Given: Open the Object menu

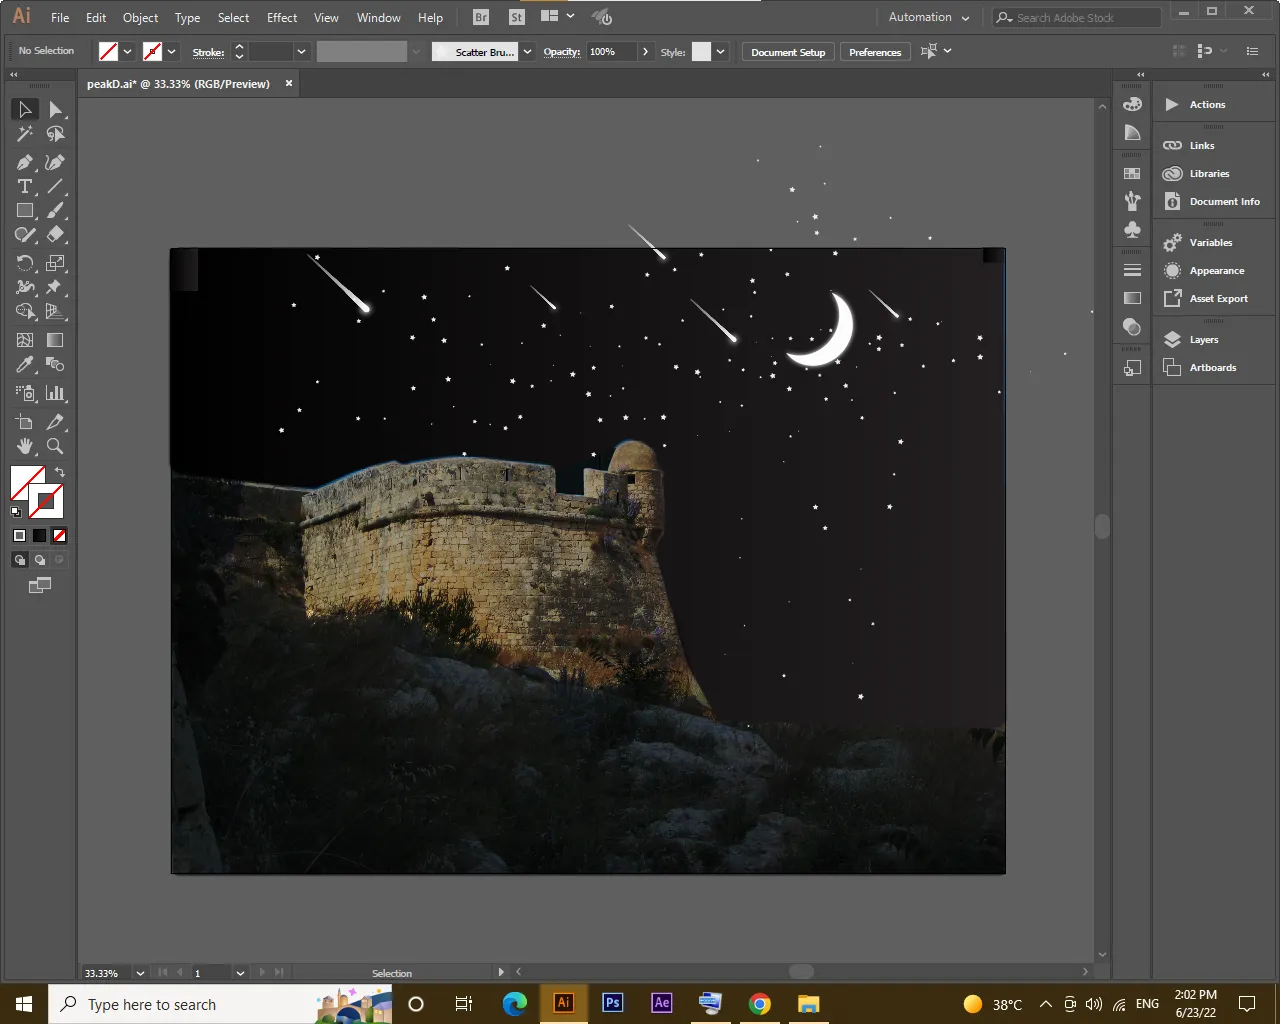Looking at the screenshot, I should pos(140,18).
